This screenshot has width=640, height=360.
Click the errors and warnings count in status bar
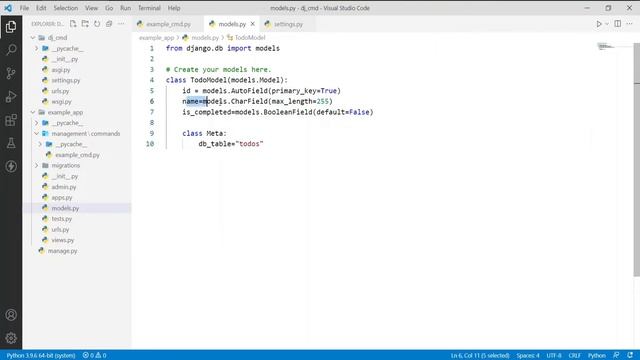[94, 356]
